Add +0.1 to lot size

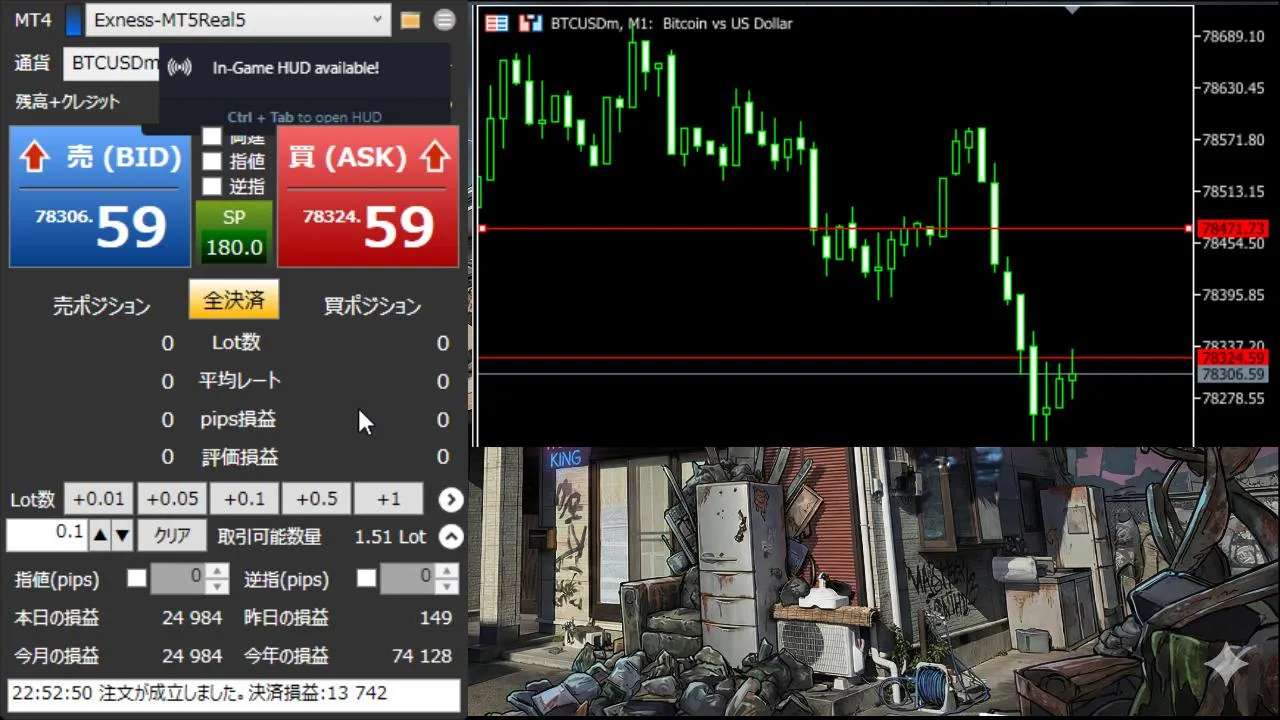coord(244,499)
